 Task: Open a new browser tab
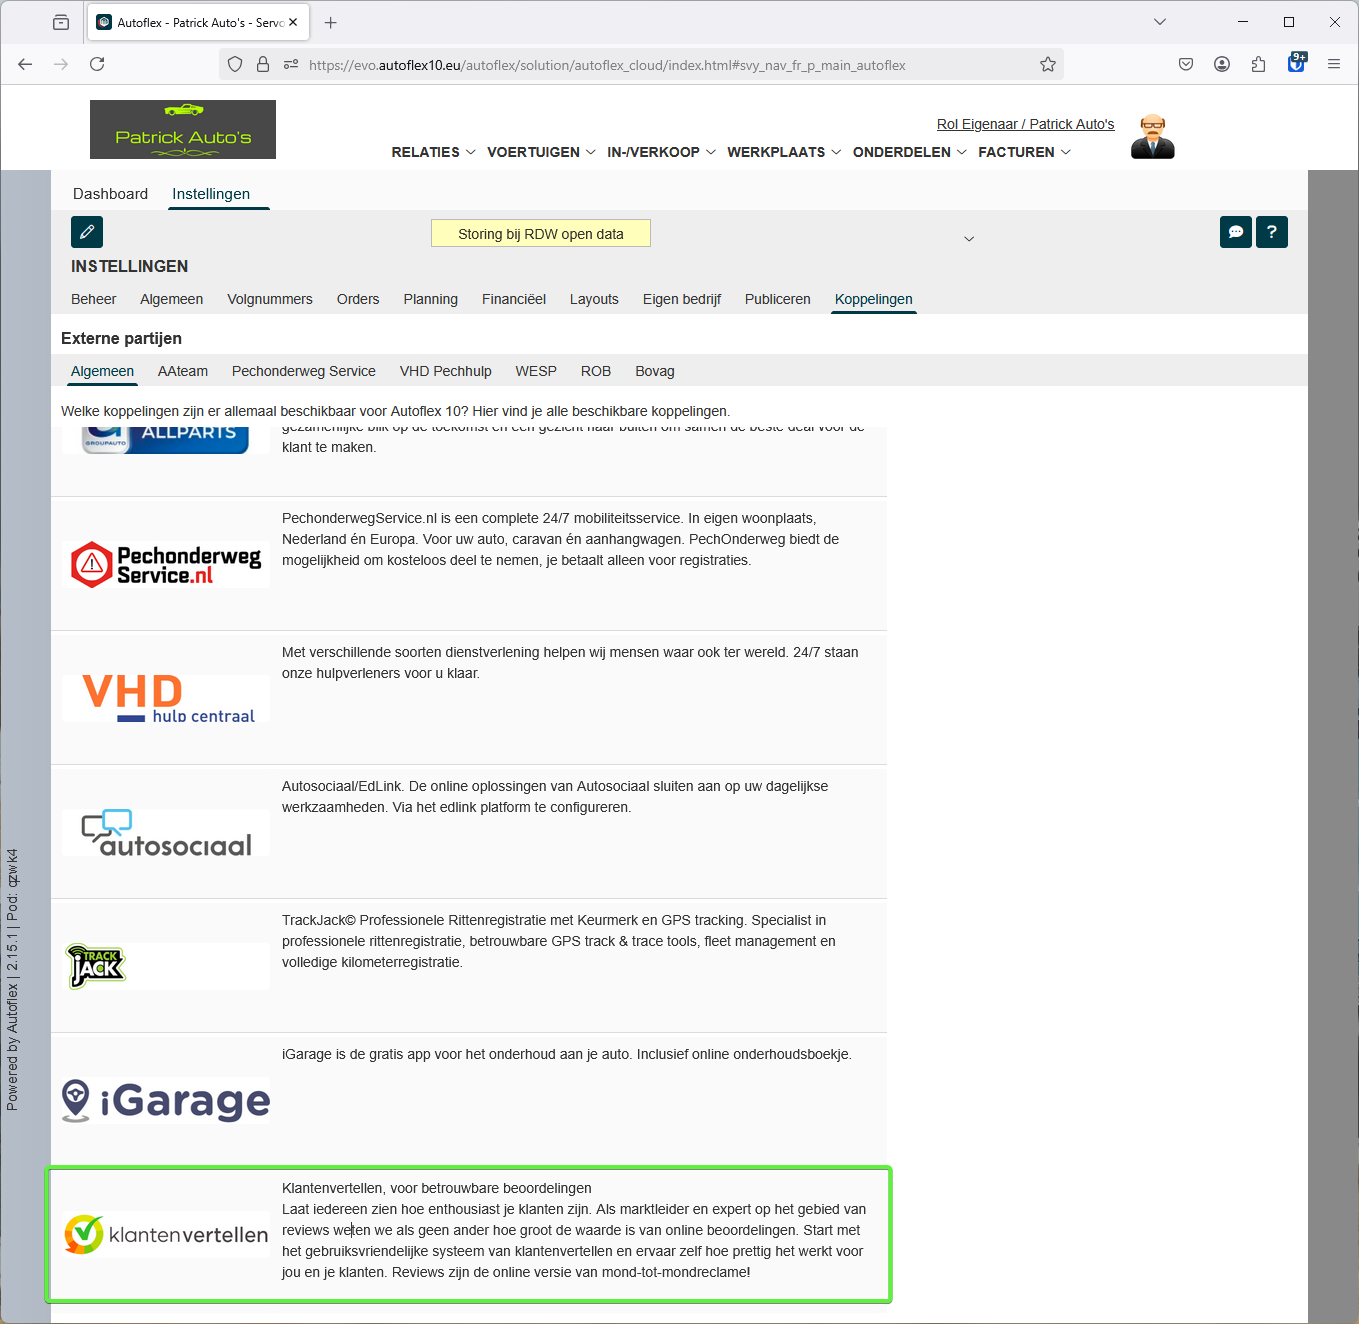pyautogui.click(x=331, y=22)
